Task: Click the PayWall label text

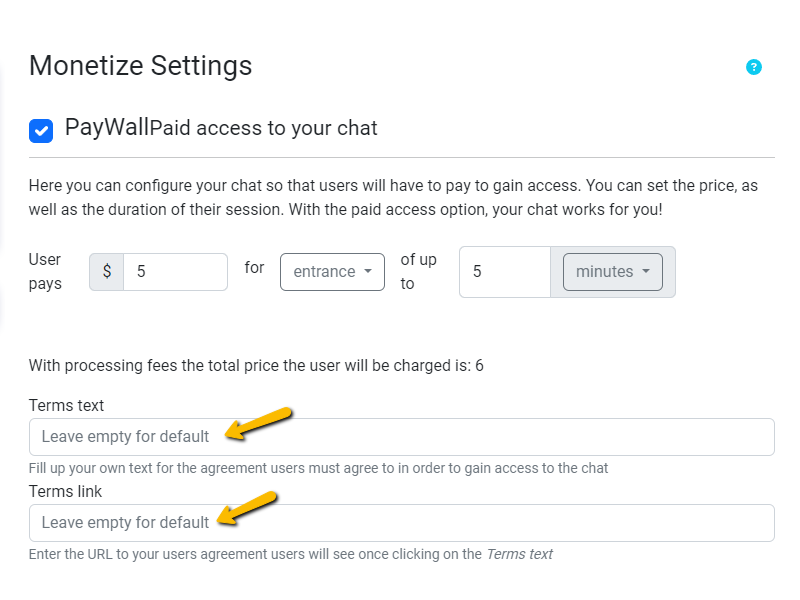Action: (107, 128)
